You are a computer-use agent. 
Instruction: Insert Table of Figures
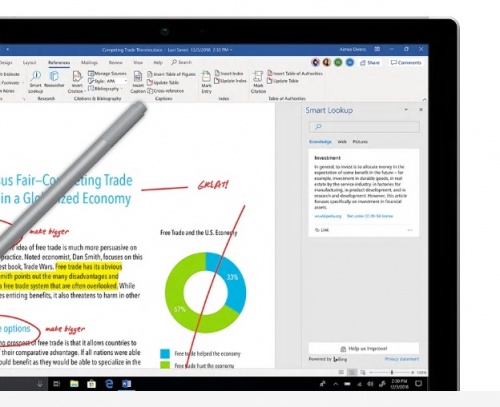click(171, 74)
